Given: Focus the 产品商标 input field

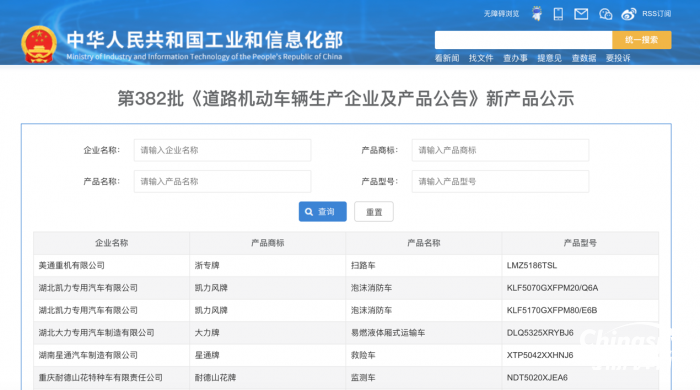Looking at the screenshot, I should [x=500, y=150].
